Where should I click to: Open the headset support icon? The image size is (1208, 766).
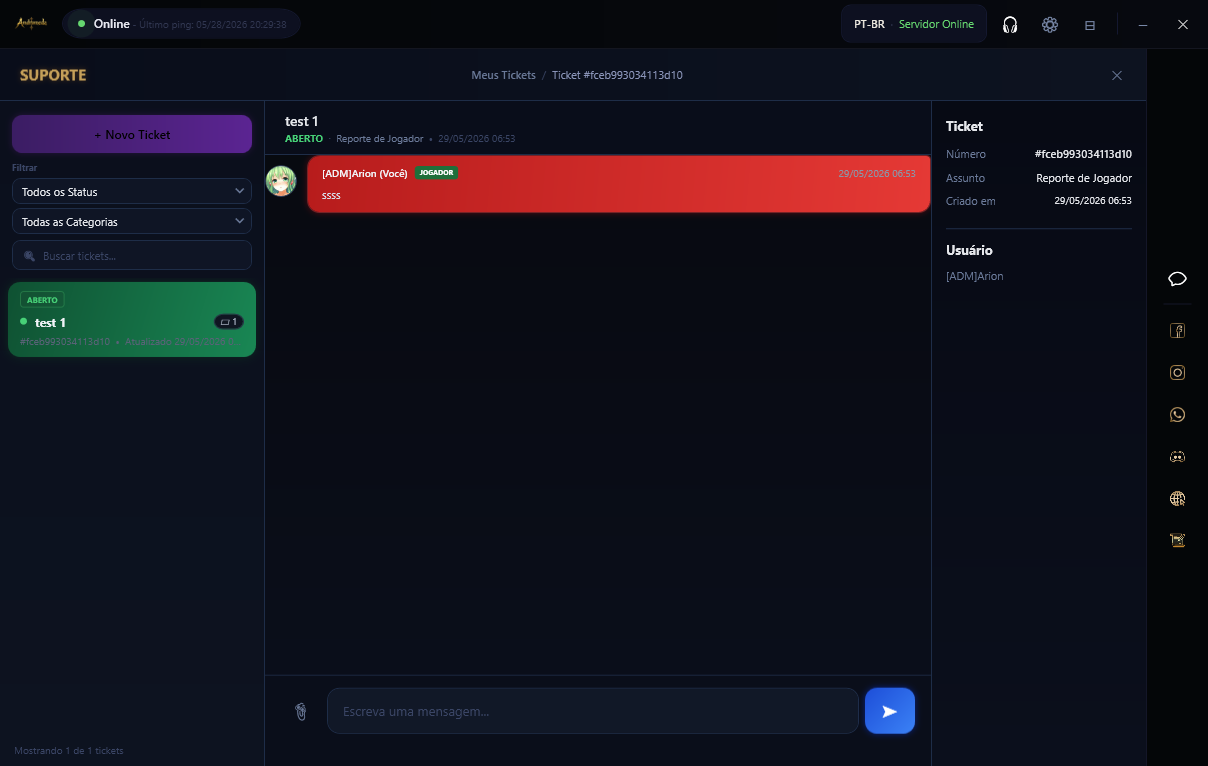[1010, 25]
